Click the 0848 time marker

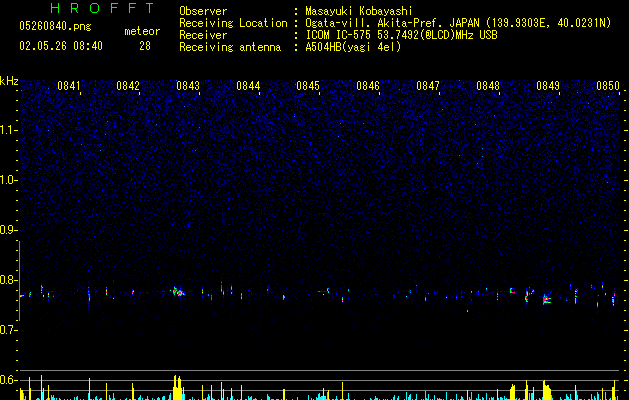point(488,86)
